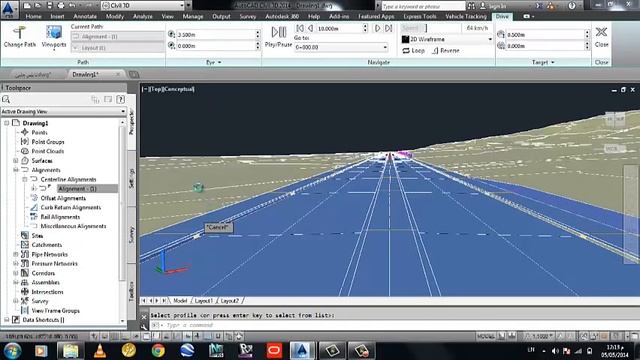
Task: Step forward one increment in Navigate
Action: tap(378, 28)
